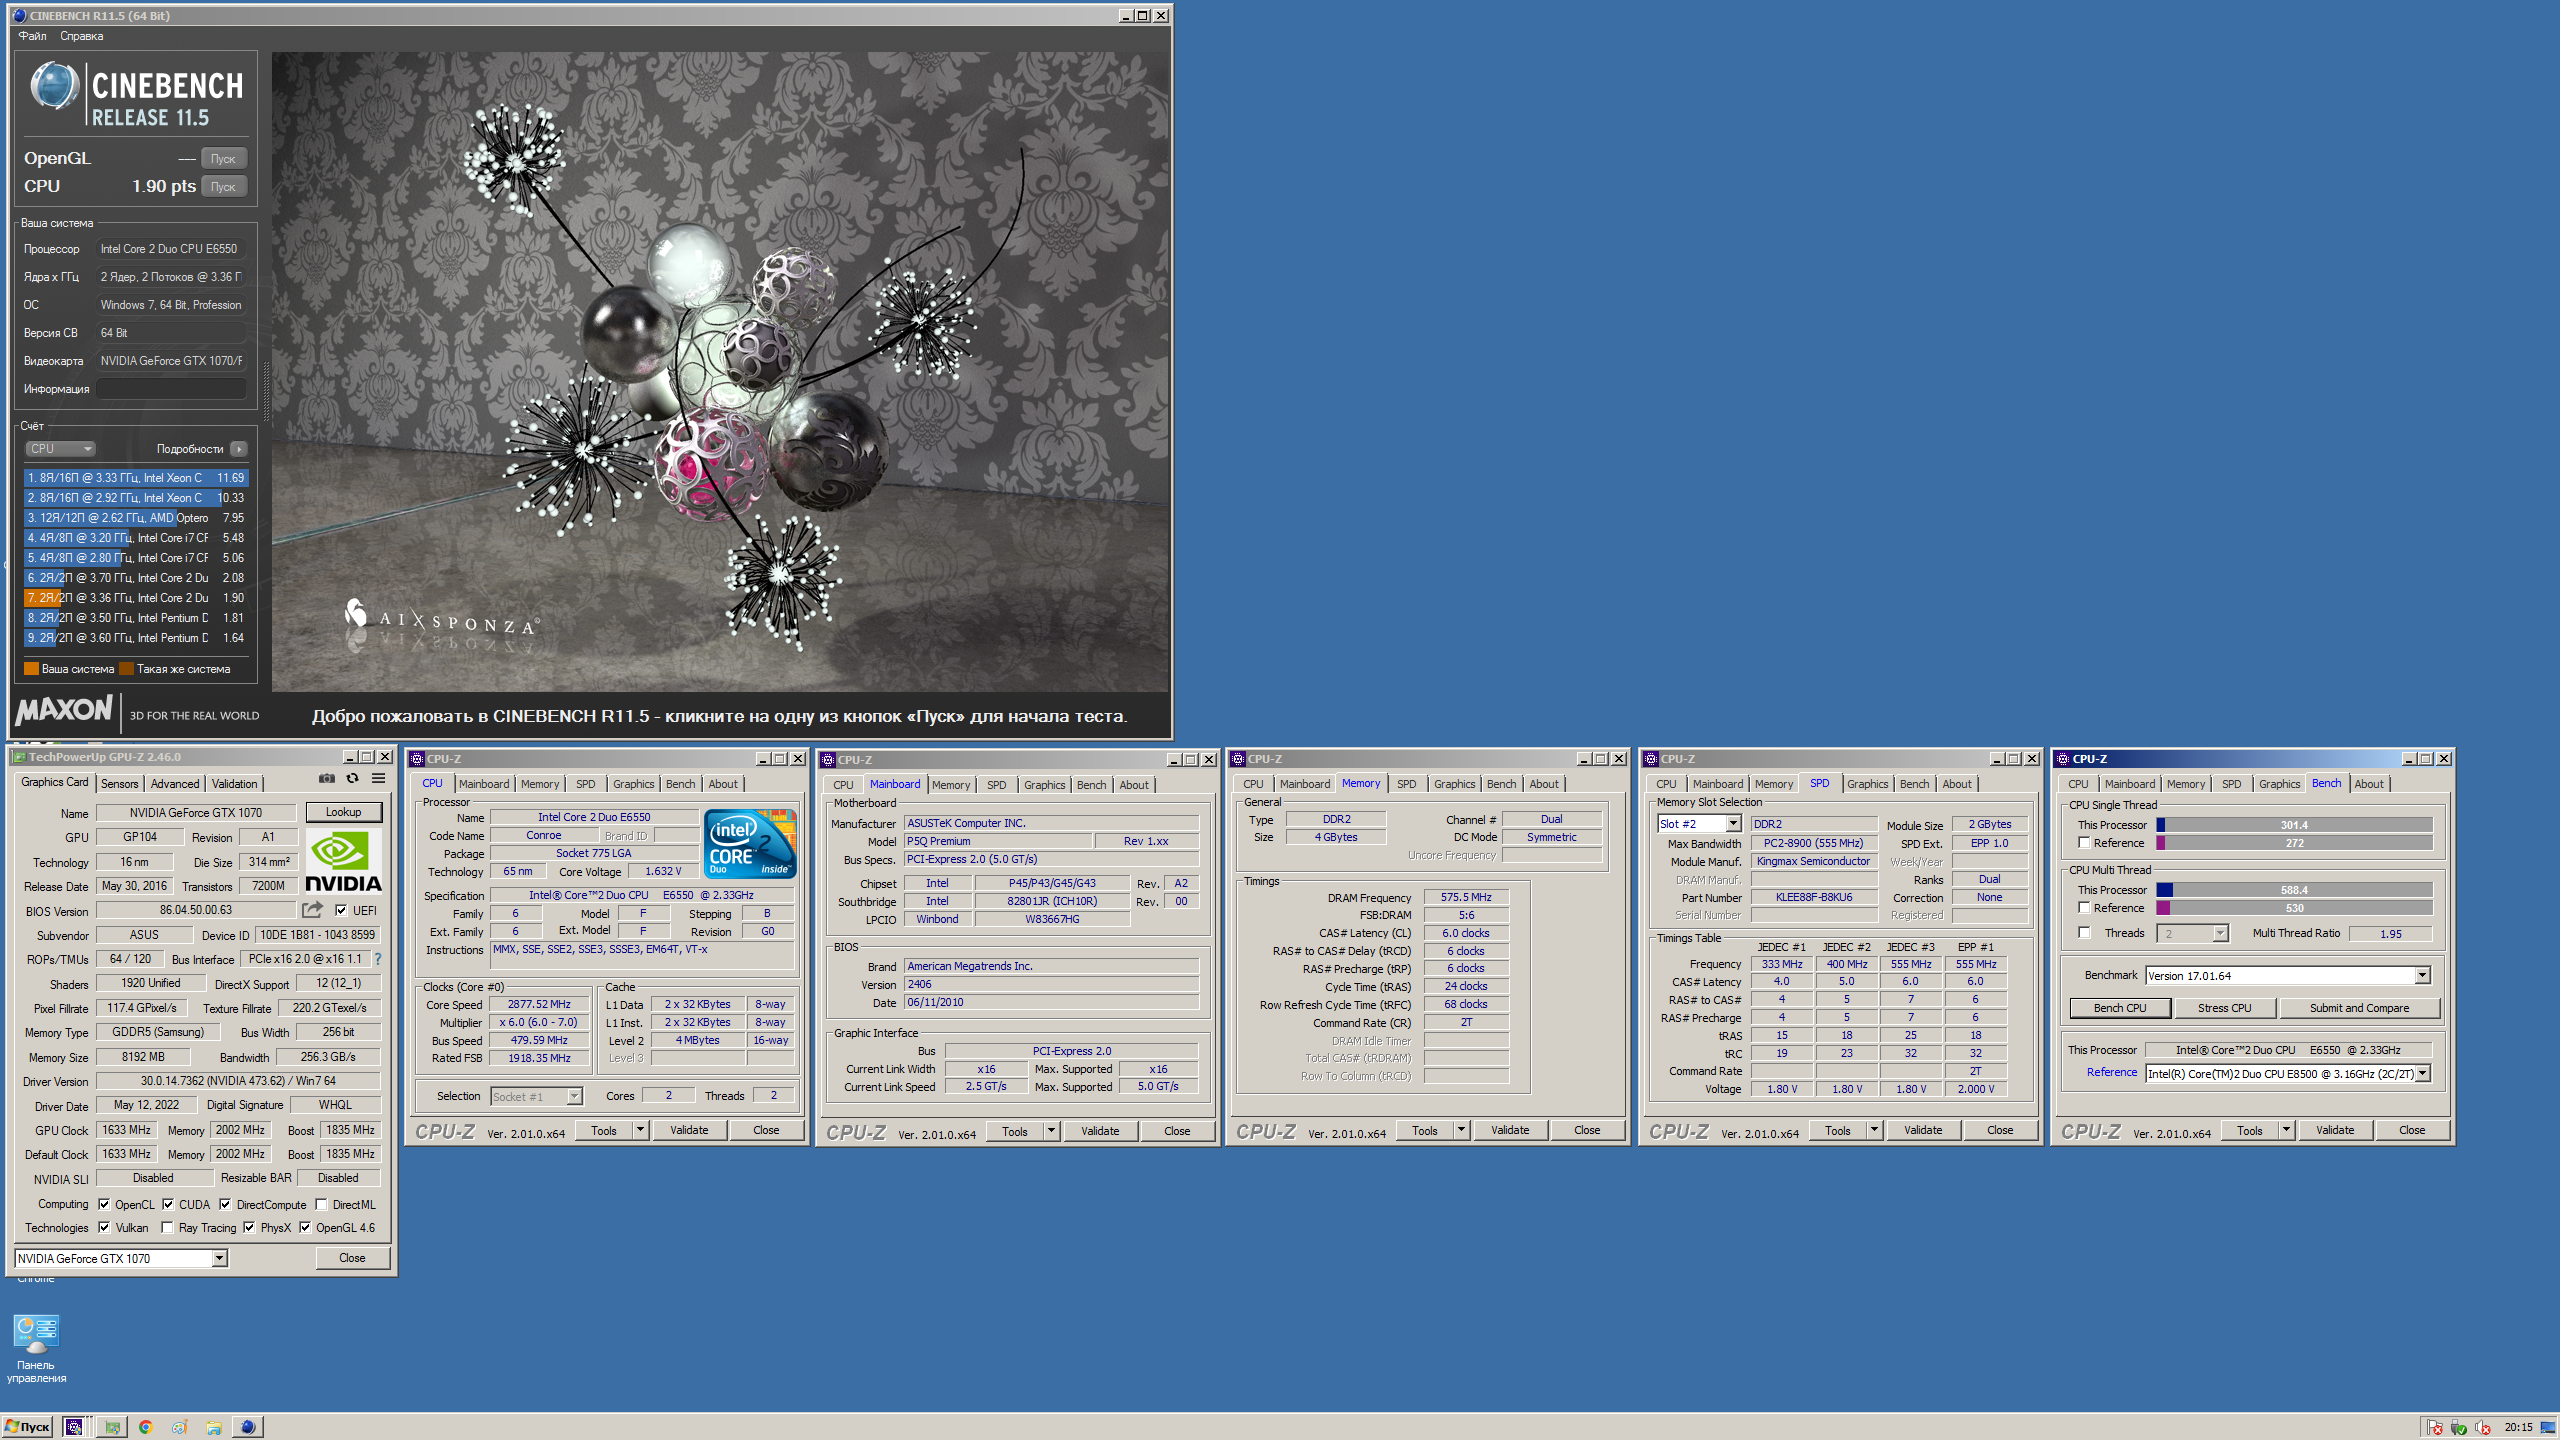This screenshot has width=2560, height=1440.
Task: Expand Tools dropdown arrow in CPU-Z CPU window
Action: coord(640,1130)
